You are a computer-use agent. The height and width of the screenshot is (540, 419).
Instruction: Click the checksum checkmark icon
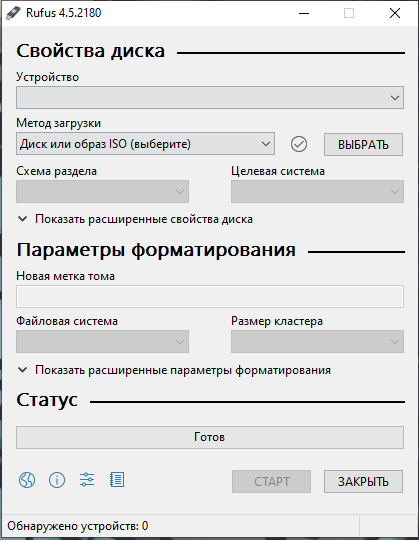click(x=299, y=144)
